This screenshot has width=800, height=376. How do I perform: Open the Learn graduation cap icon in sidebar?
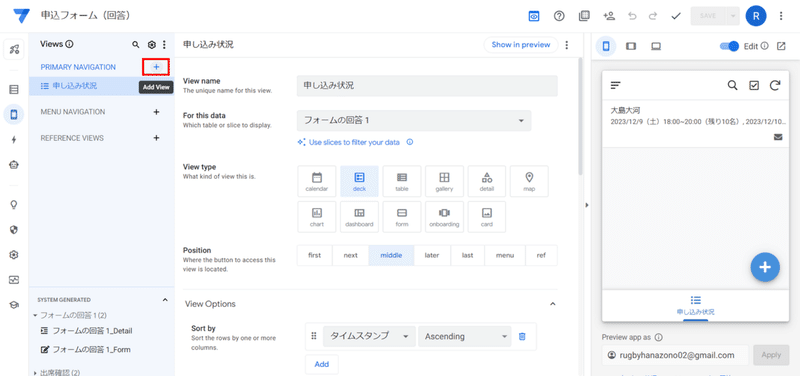14,305
